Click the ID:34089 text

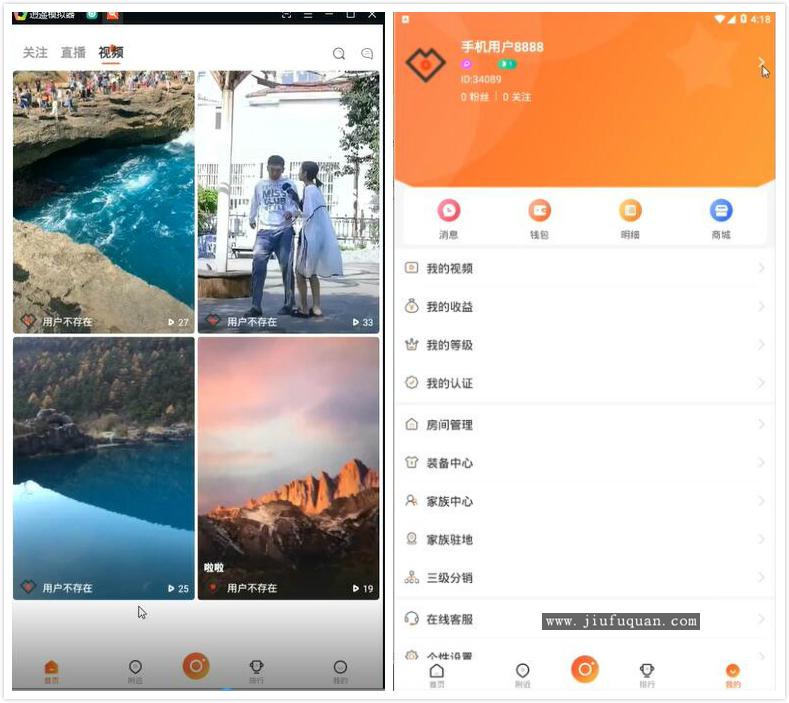481,79
